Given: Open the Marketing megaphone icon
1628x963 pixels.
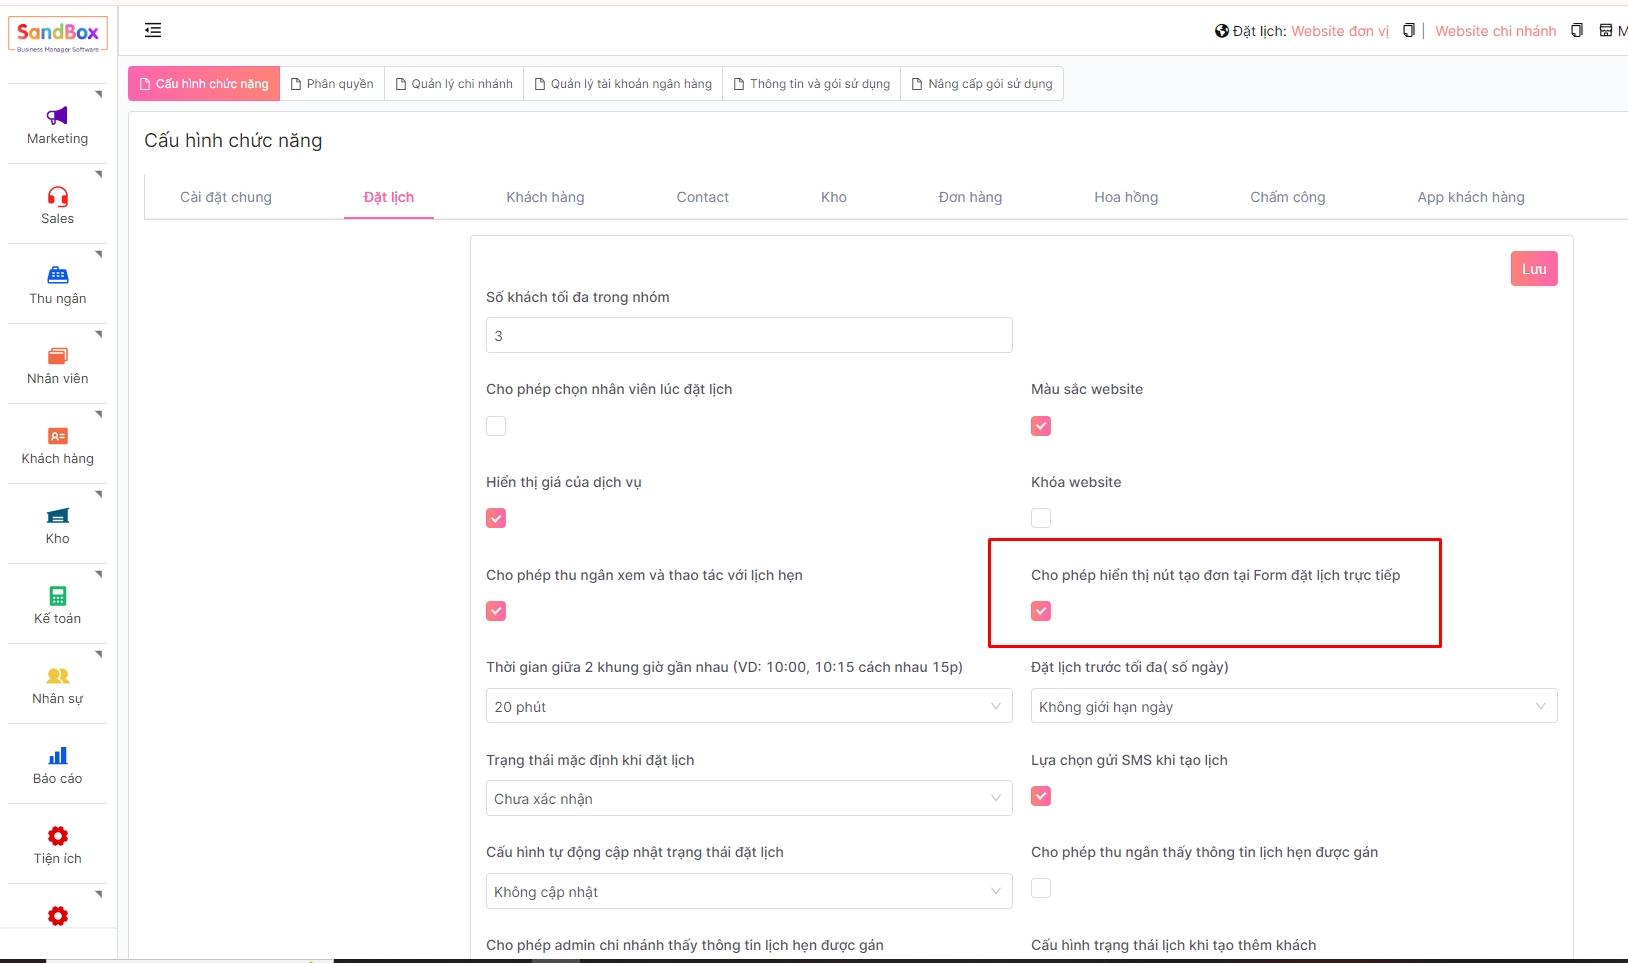Looking at the screenshot, I should 57,116.
